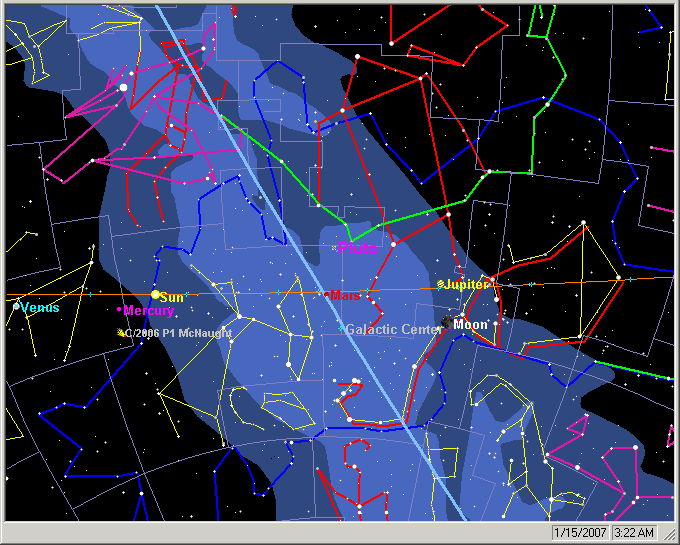
Task: Click the yellow 'Jupiter' text label
Action: coord(468,285)
